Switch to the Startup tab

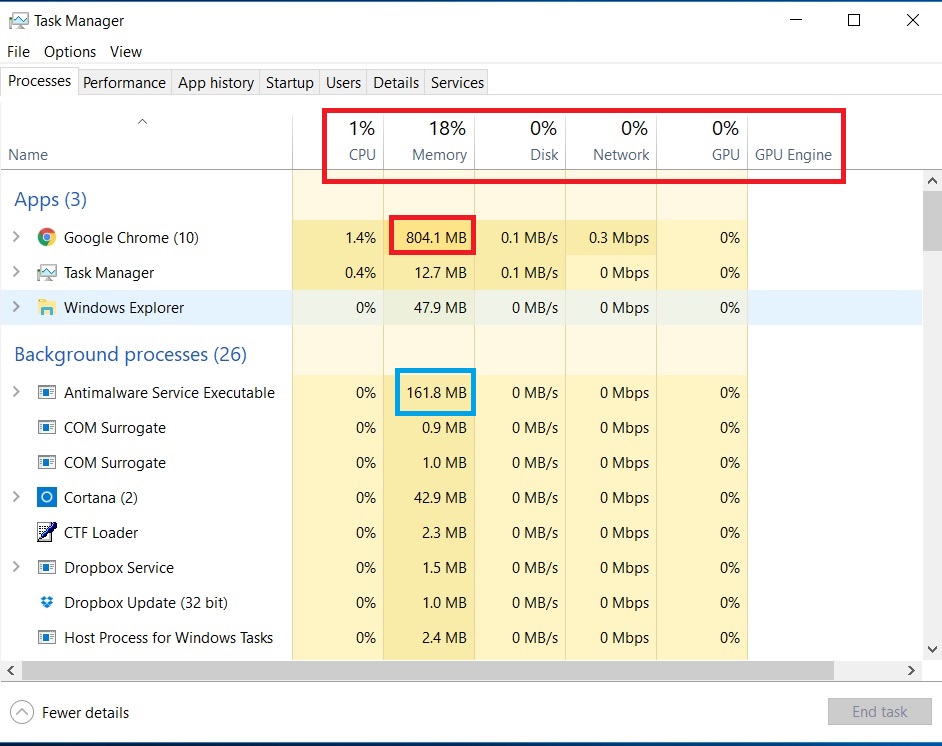point(289,83)
